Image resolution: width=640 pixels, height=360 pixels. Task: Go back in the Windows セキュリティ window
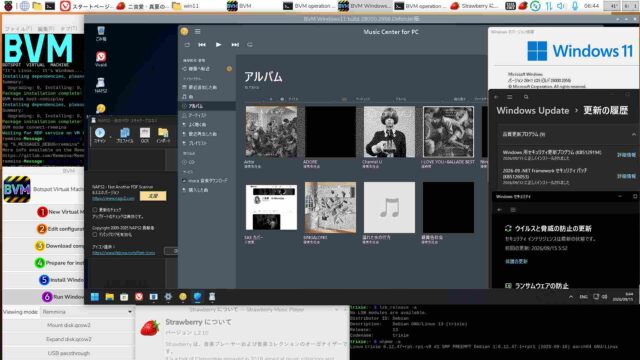point(500,209)
